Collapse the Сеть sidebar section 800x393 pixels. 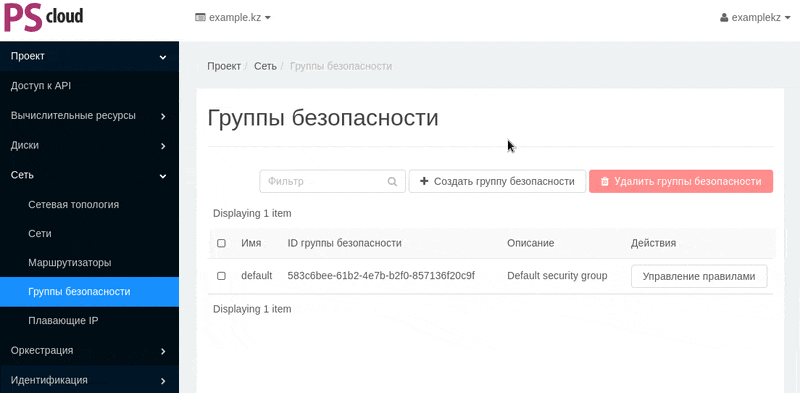(89, 175)
